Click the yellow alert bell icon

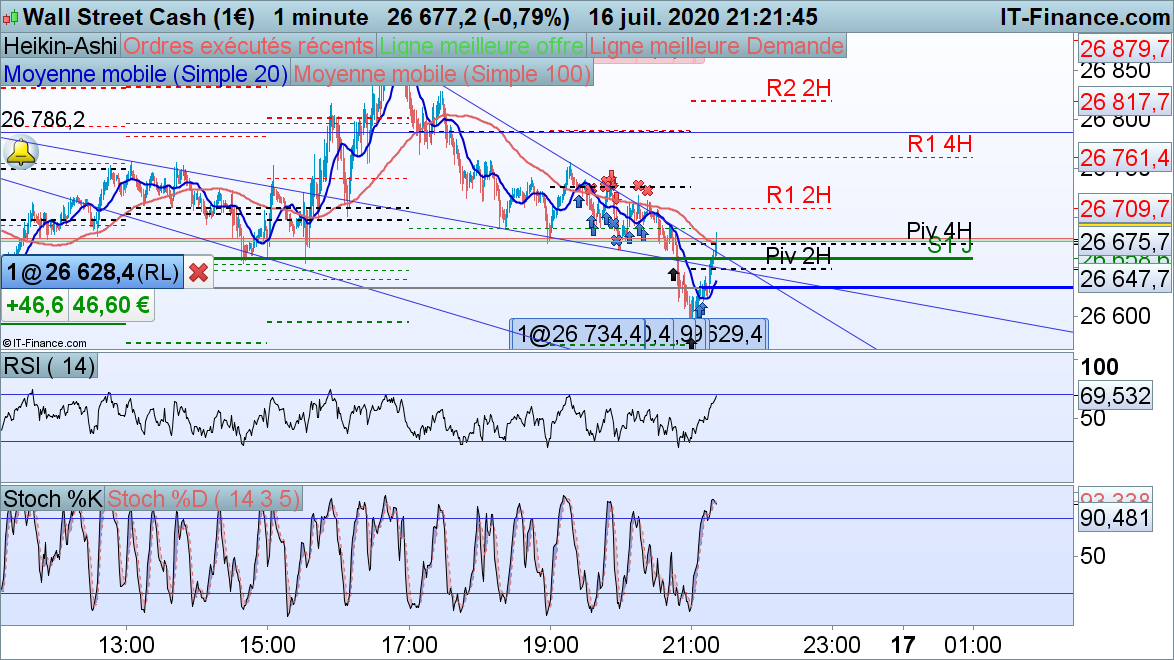pos(21,152)
